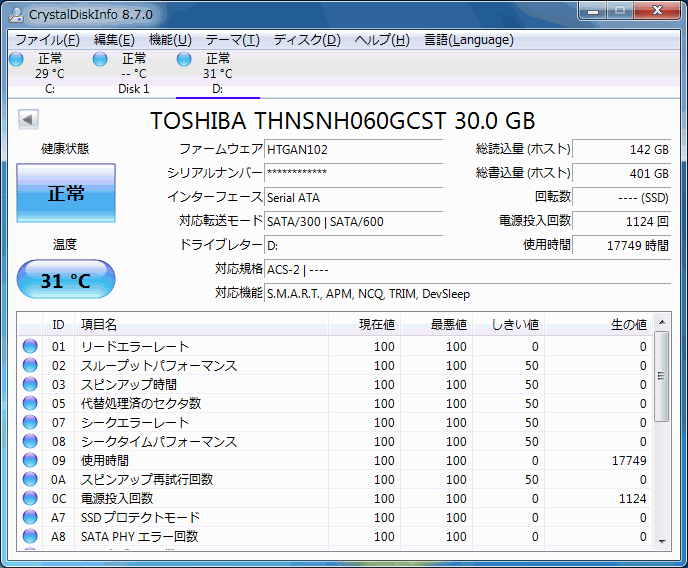
Task: Click the power on count 1124 回
Action: (622, 221)
